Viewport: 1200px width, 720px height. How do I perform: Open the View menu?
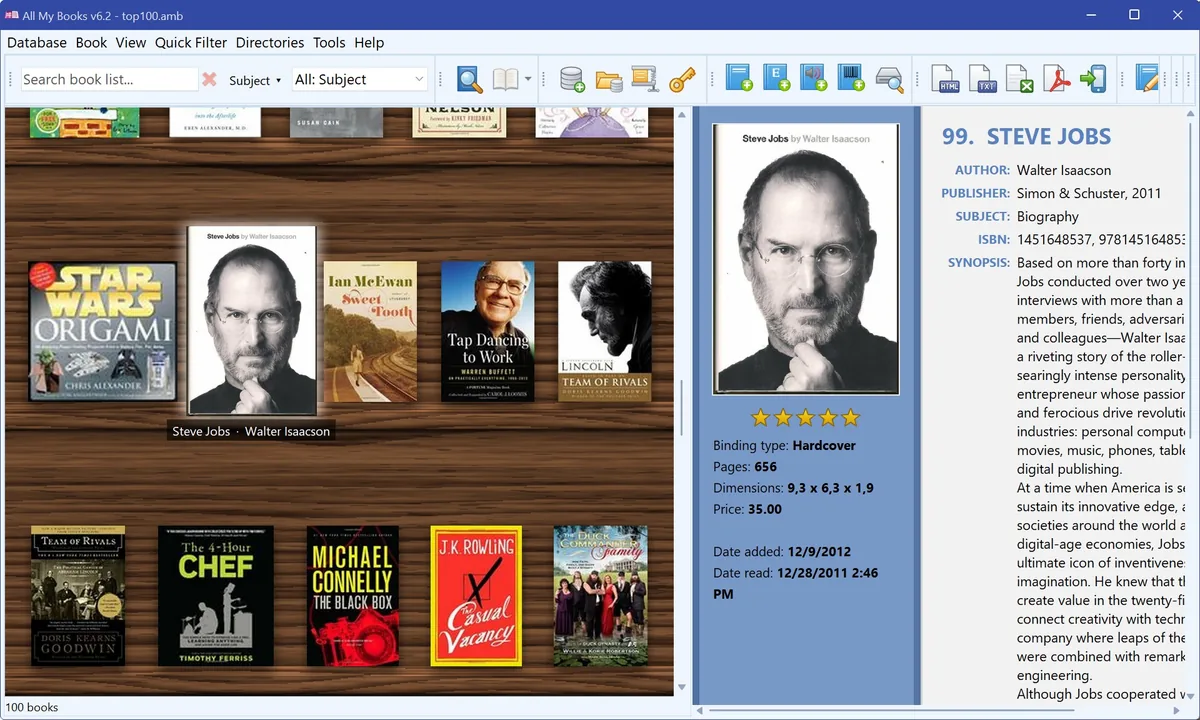[x=131, y=42]
